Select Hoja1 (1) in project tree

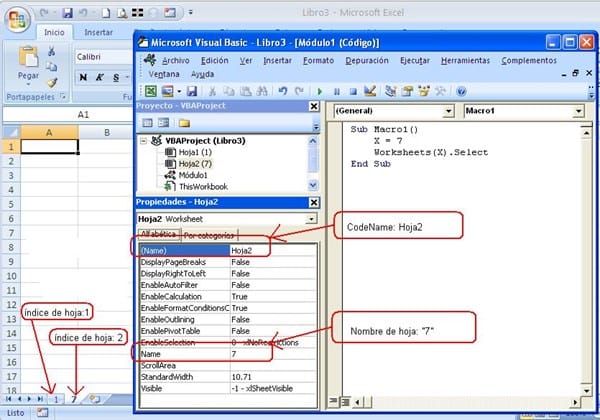195,152
